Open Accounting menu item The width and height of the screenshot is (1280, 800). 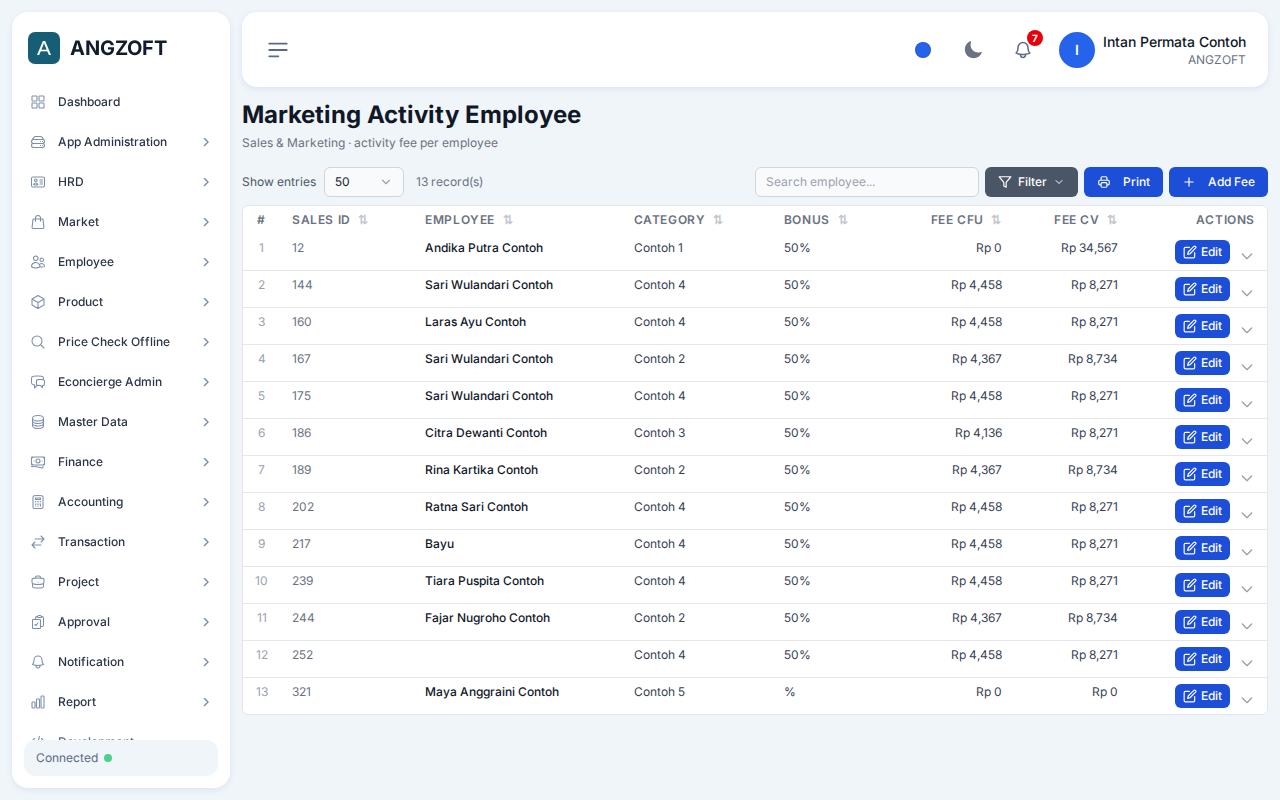(x=121, y=502)
